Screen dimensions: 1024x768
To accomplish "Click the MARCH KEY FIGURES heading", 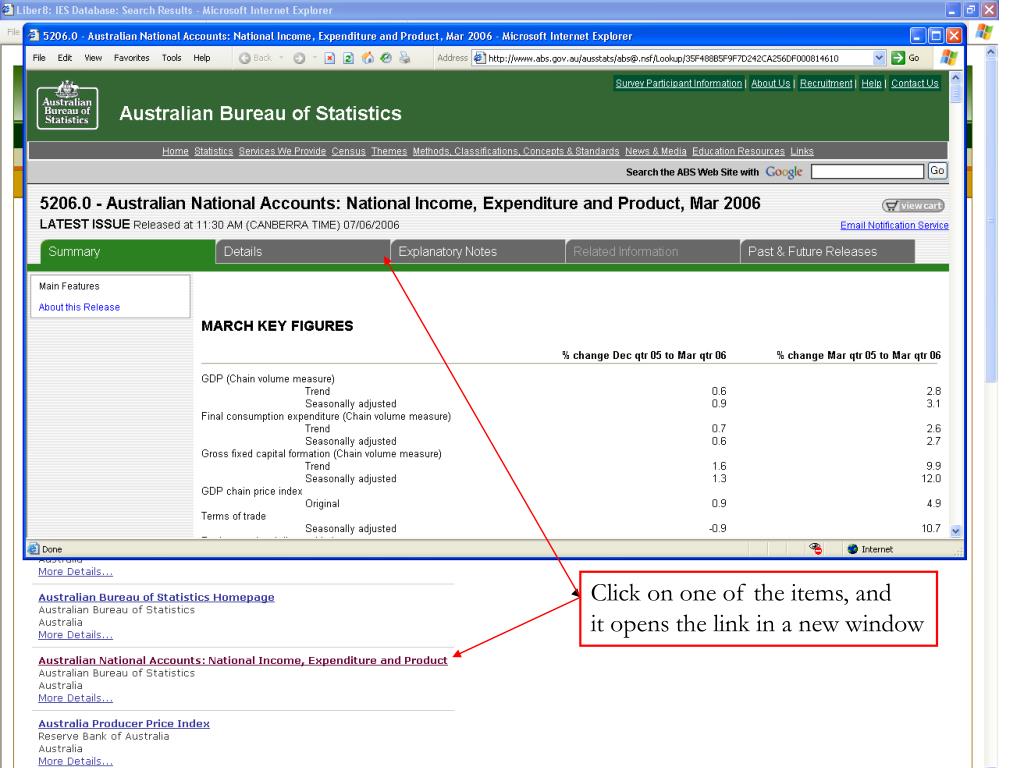I will [277, 326].
